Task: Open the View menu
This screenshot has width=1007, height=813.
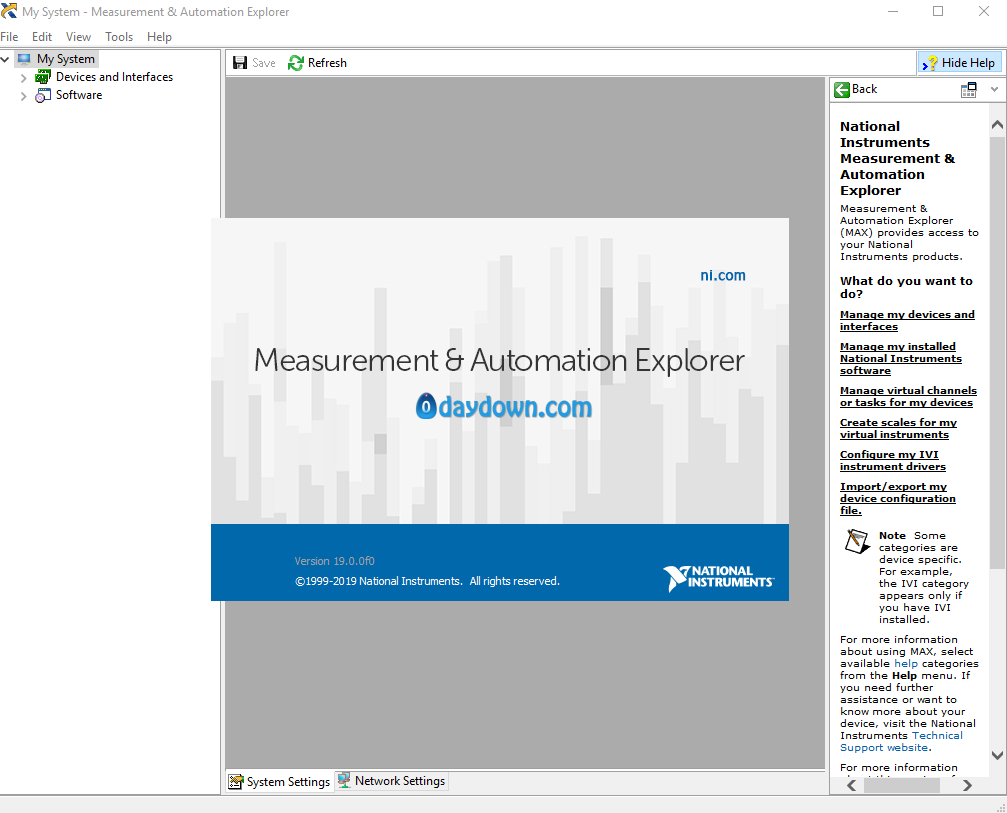Action: pyautogui.click(x=78, y=37)
